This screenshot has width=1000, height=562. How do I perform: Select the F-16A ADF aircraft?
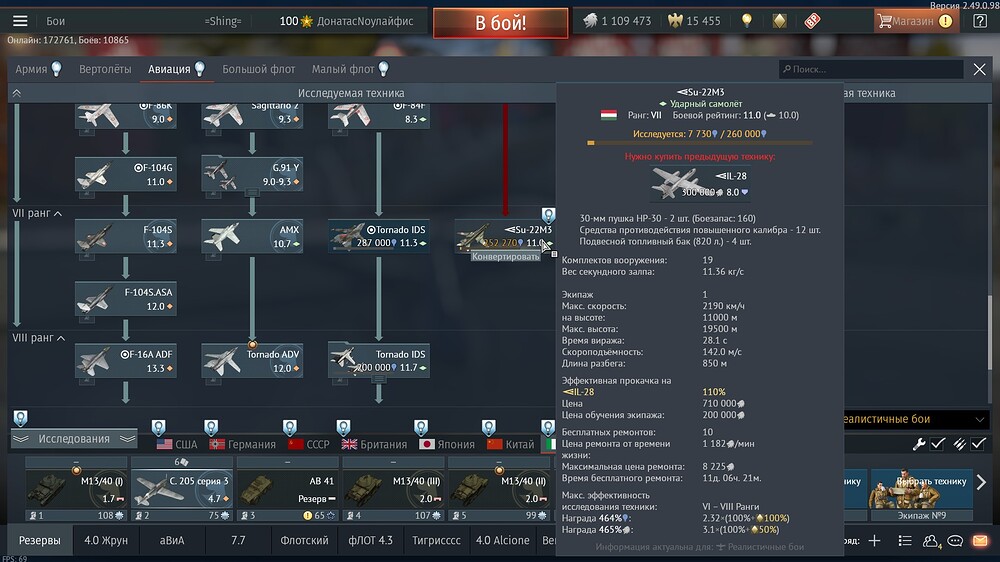(125, 361)
